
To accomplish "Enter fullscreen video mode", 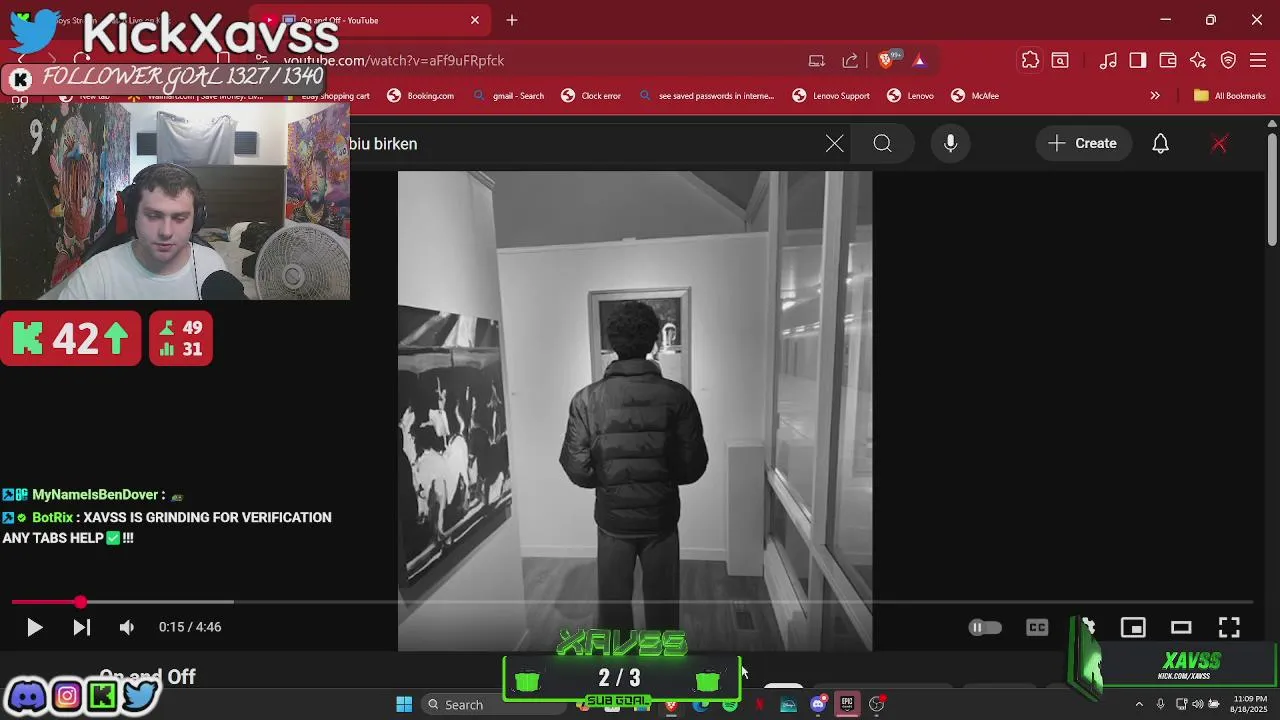I will [x=1229, y=627].
